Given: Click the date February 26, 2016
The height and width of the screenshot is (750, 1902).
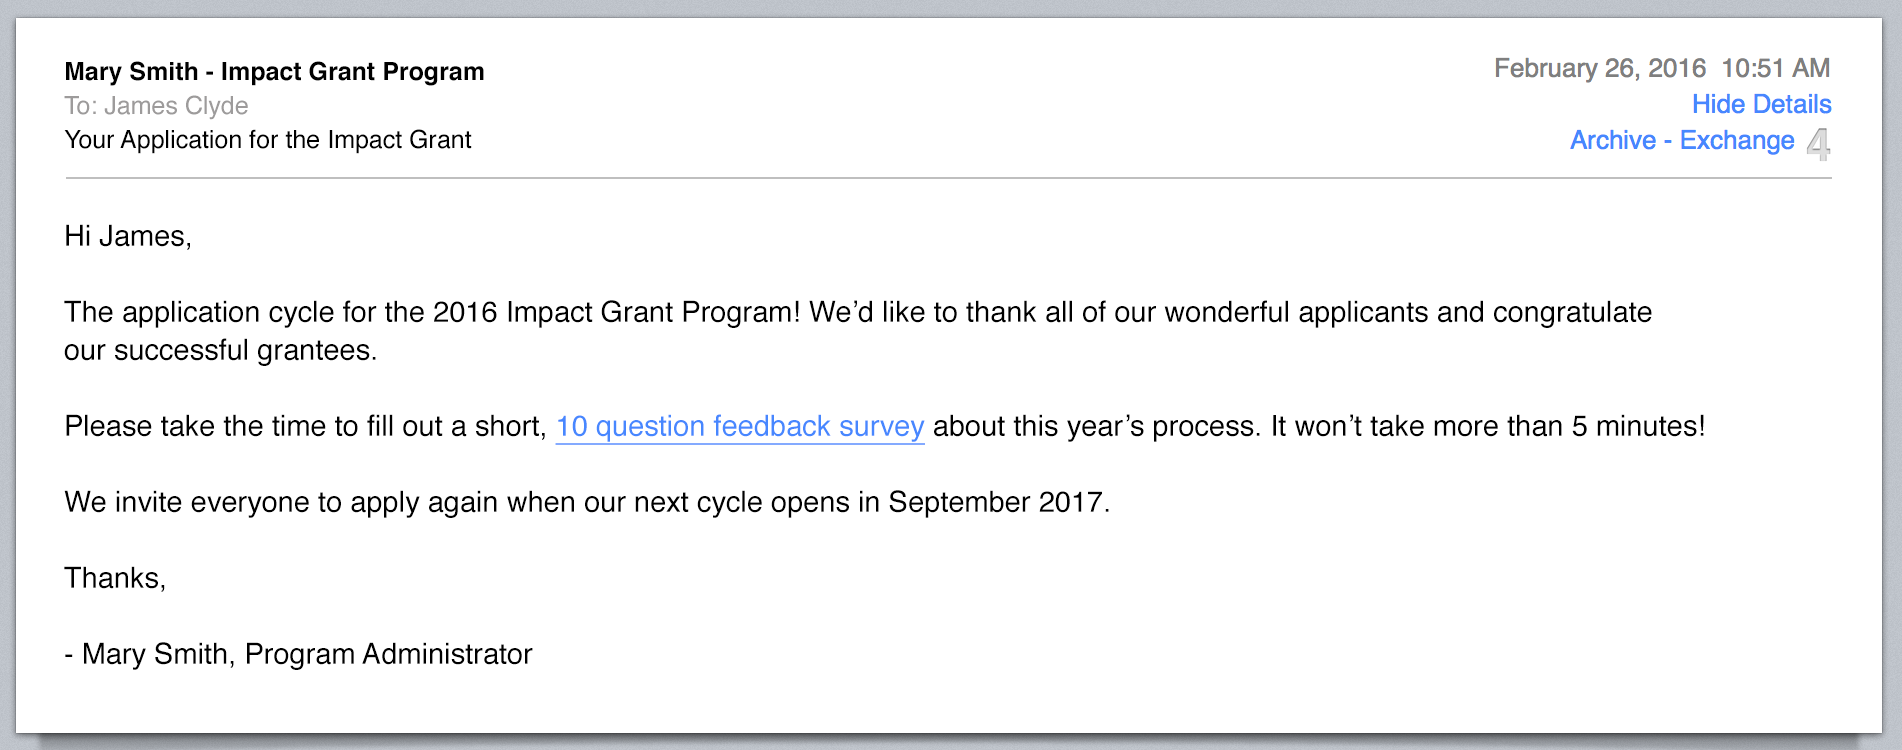Looking at the screenshot, I should (x=1599, y=68).
